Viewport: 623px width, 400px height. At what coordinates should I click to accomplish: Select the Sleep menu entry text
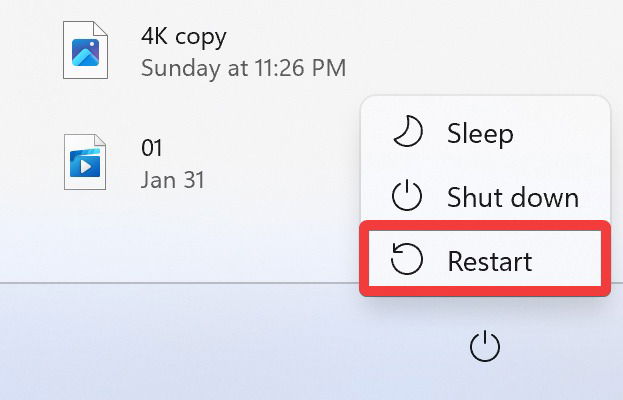[x=480, y=134]
